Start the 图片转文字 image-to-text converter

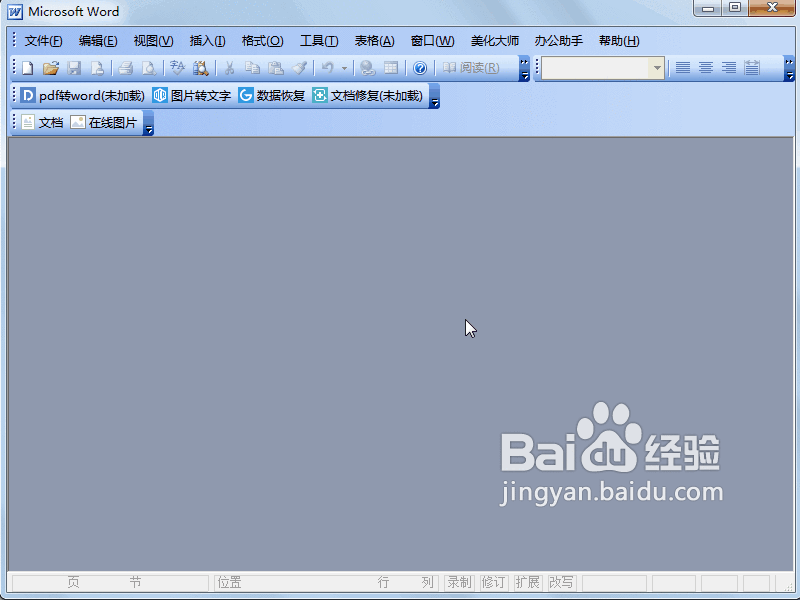tap(196, 96)
